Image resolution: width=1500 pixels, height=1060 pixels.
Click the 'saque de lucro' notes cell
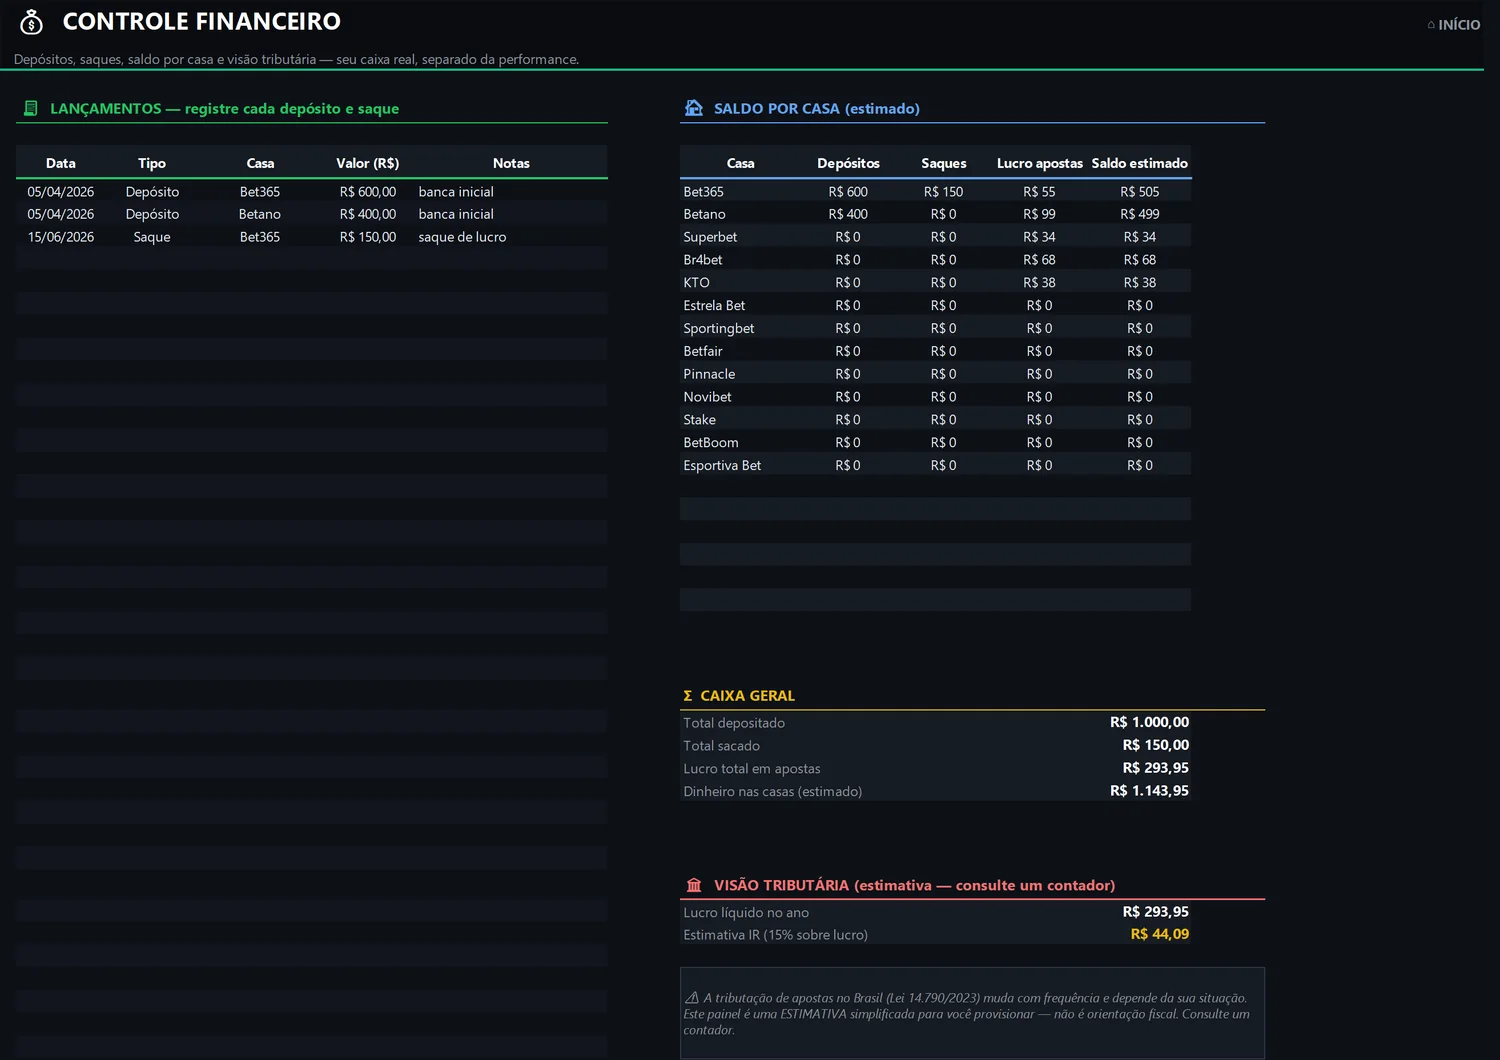[462, 237]
